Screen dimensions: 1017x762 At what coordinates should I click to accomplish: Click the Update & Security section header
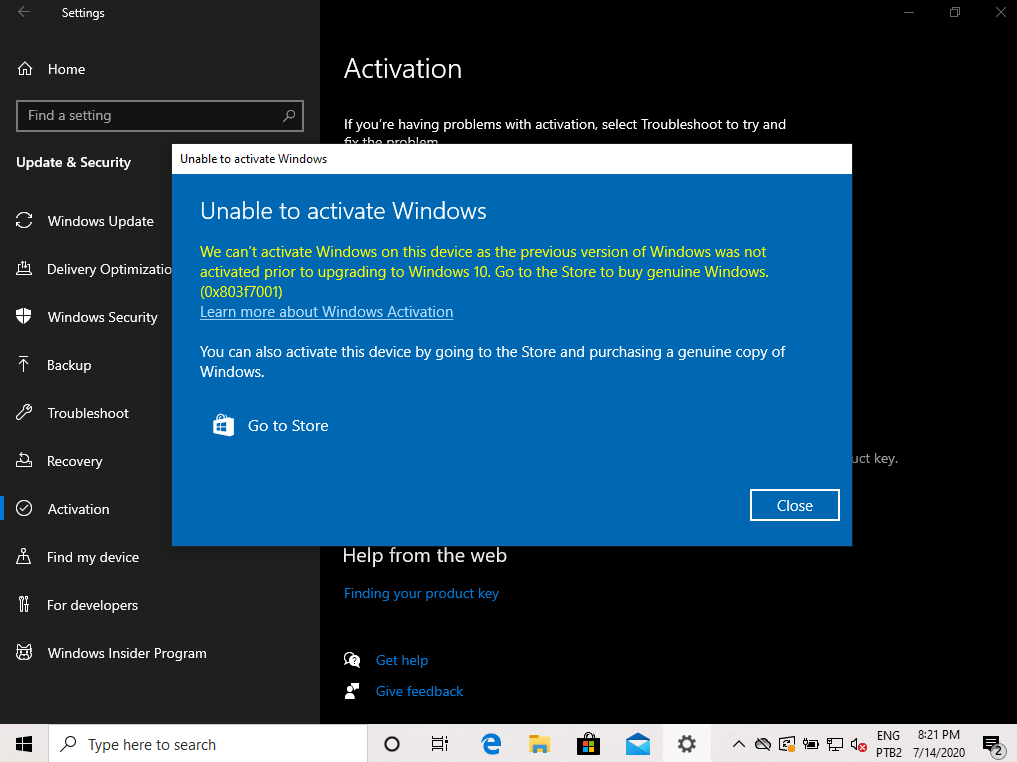pyautogui.click(x=73, y=162)
